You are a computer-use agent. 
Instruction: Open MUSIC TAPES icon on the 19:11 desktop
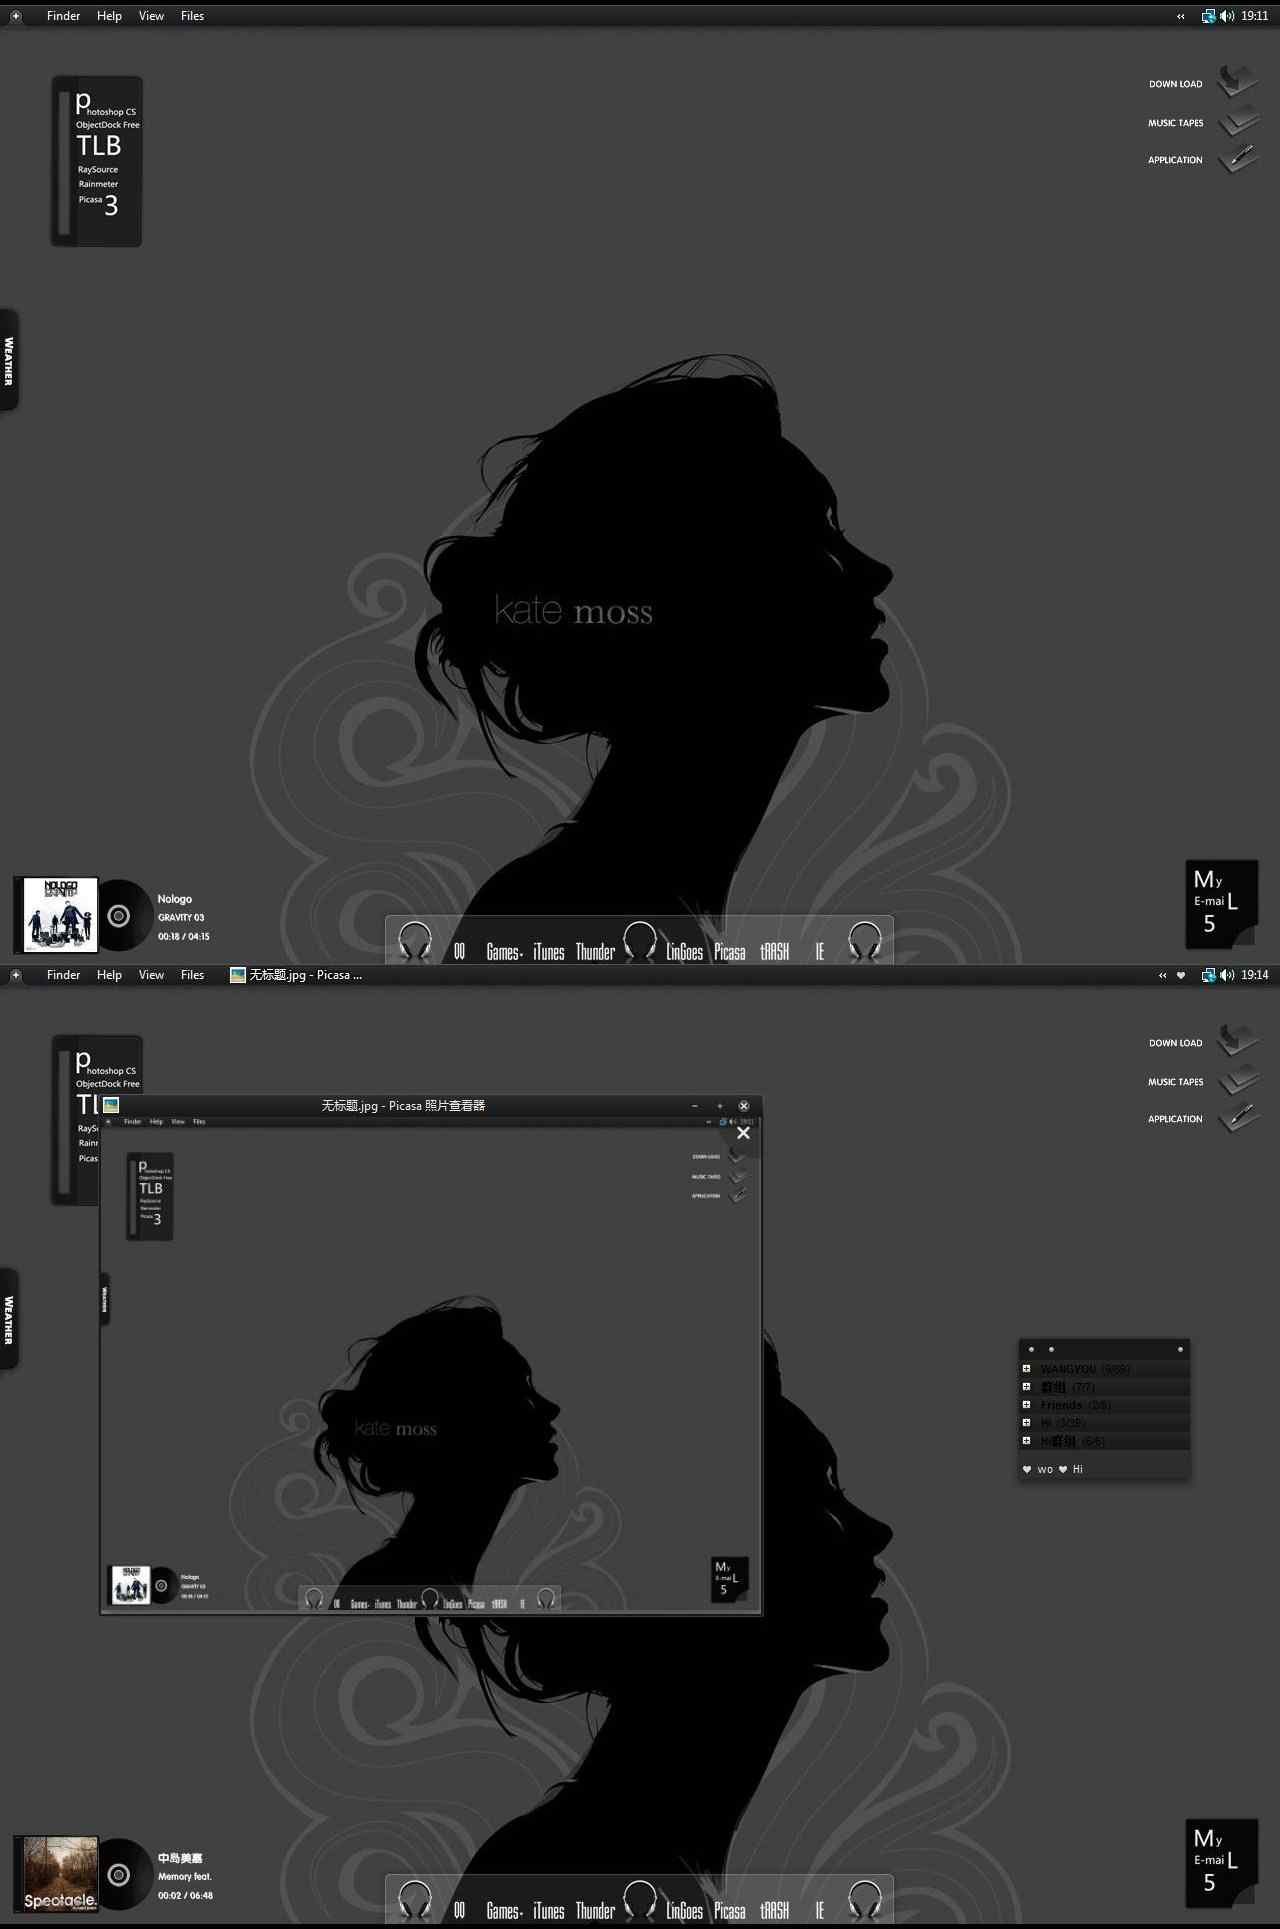(x=1239, y=121)
